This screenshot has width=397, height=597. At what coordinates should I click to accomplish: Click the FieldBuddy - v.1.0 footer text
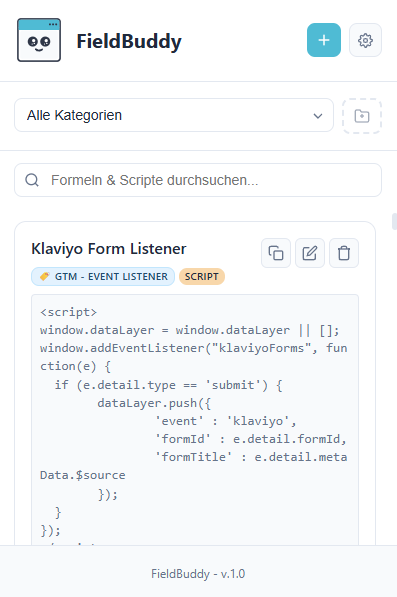198,574
